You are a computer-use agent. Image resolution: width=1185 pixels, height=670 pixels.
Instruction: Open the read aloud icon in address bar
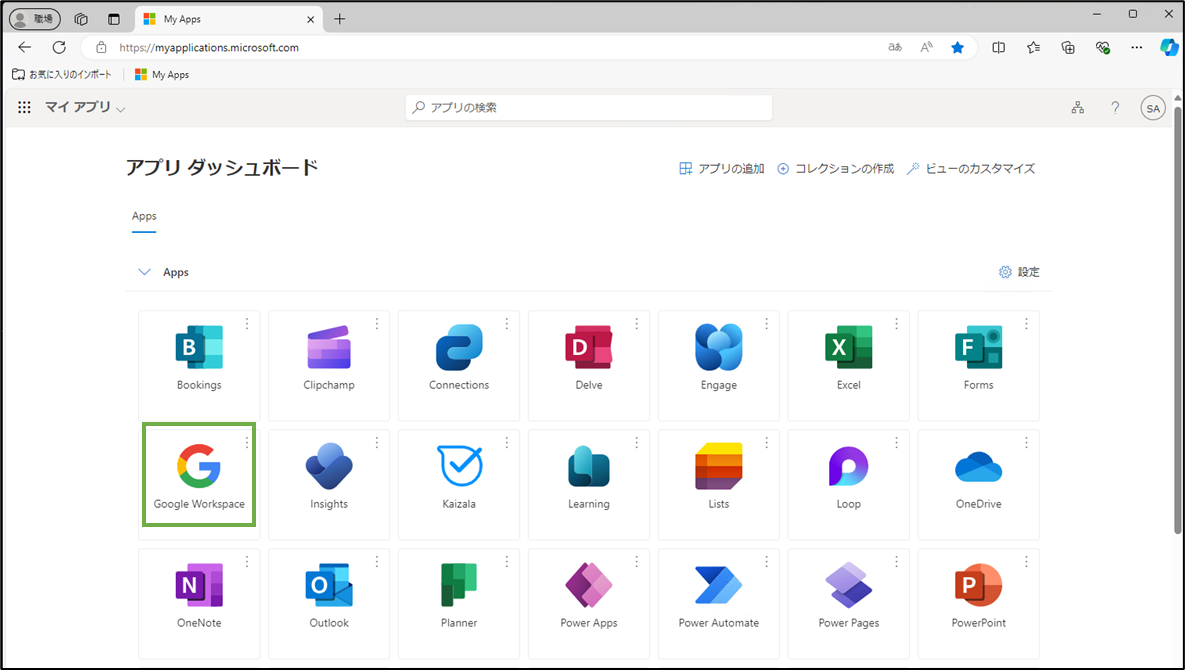(x=927, y=48)
